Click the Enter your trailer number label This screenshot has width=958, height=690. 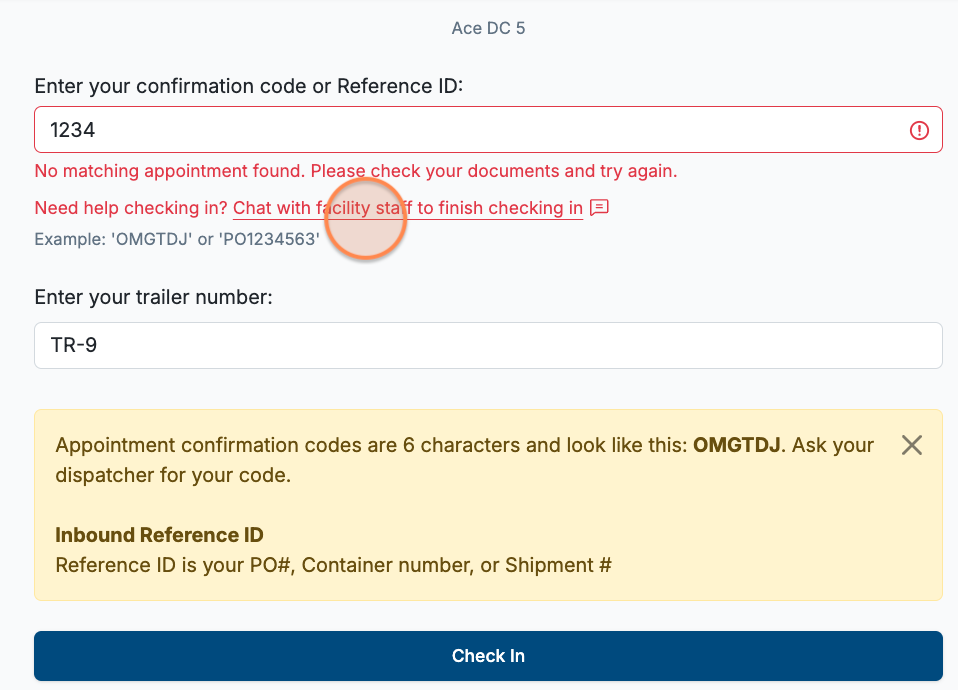(153, 297)
